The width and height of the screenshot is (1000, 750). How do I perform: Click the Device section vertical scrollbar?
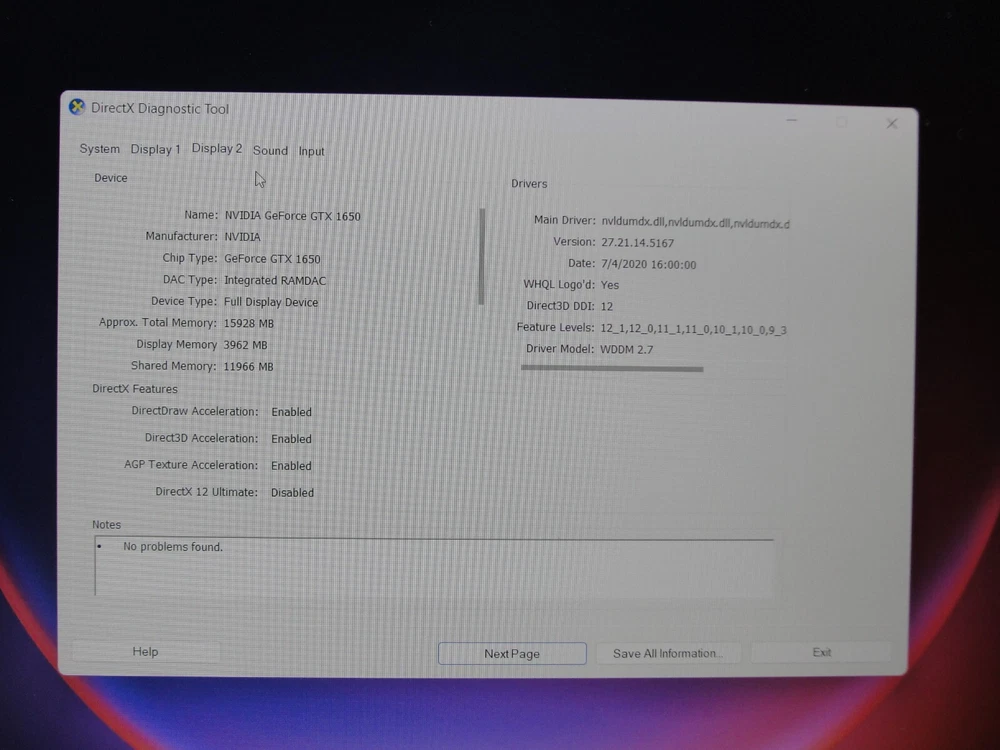[x=482, y=256]
